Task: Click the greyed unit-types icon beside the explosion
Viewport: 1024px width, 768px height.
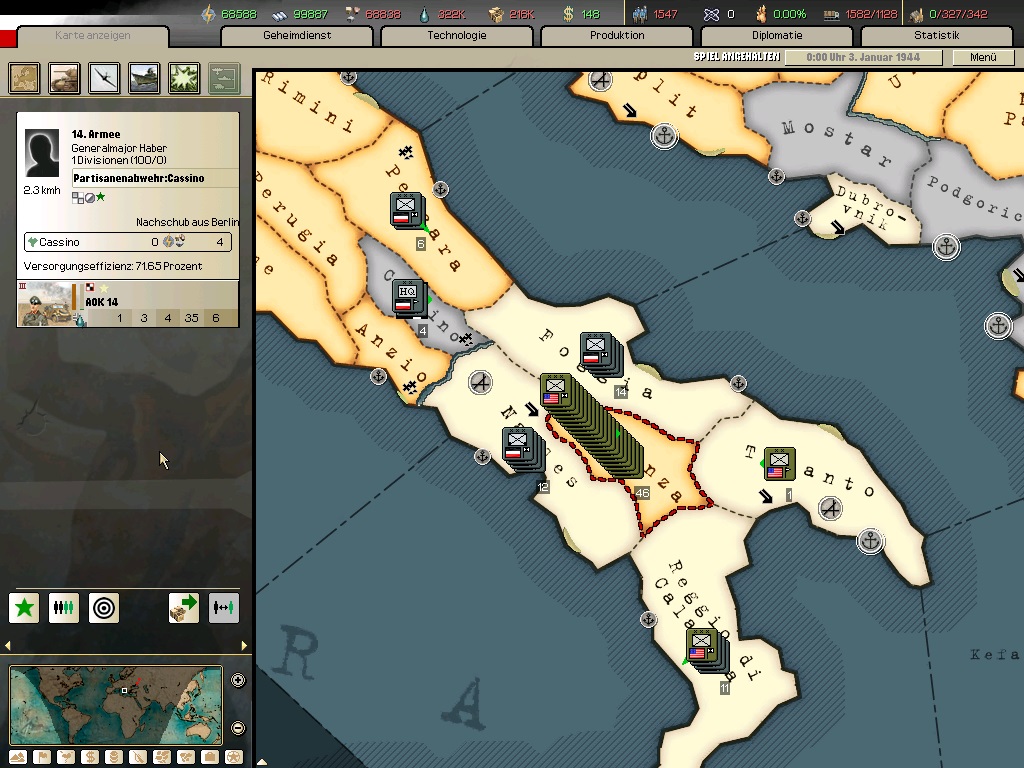Action: (224, 78)
